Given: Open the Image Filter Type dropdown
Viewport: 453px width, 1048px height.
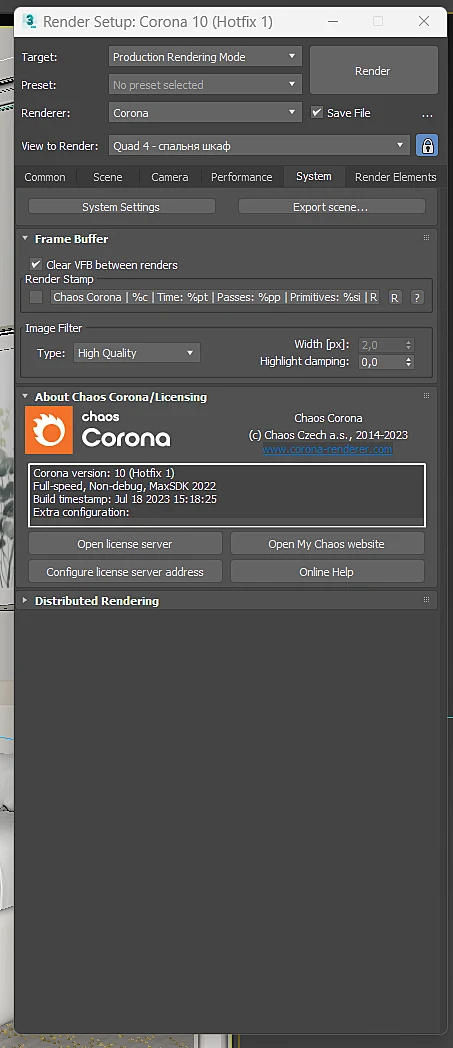Looking at the screenshot, I should point(136,353).
